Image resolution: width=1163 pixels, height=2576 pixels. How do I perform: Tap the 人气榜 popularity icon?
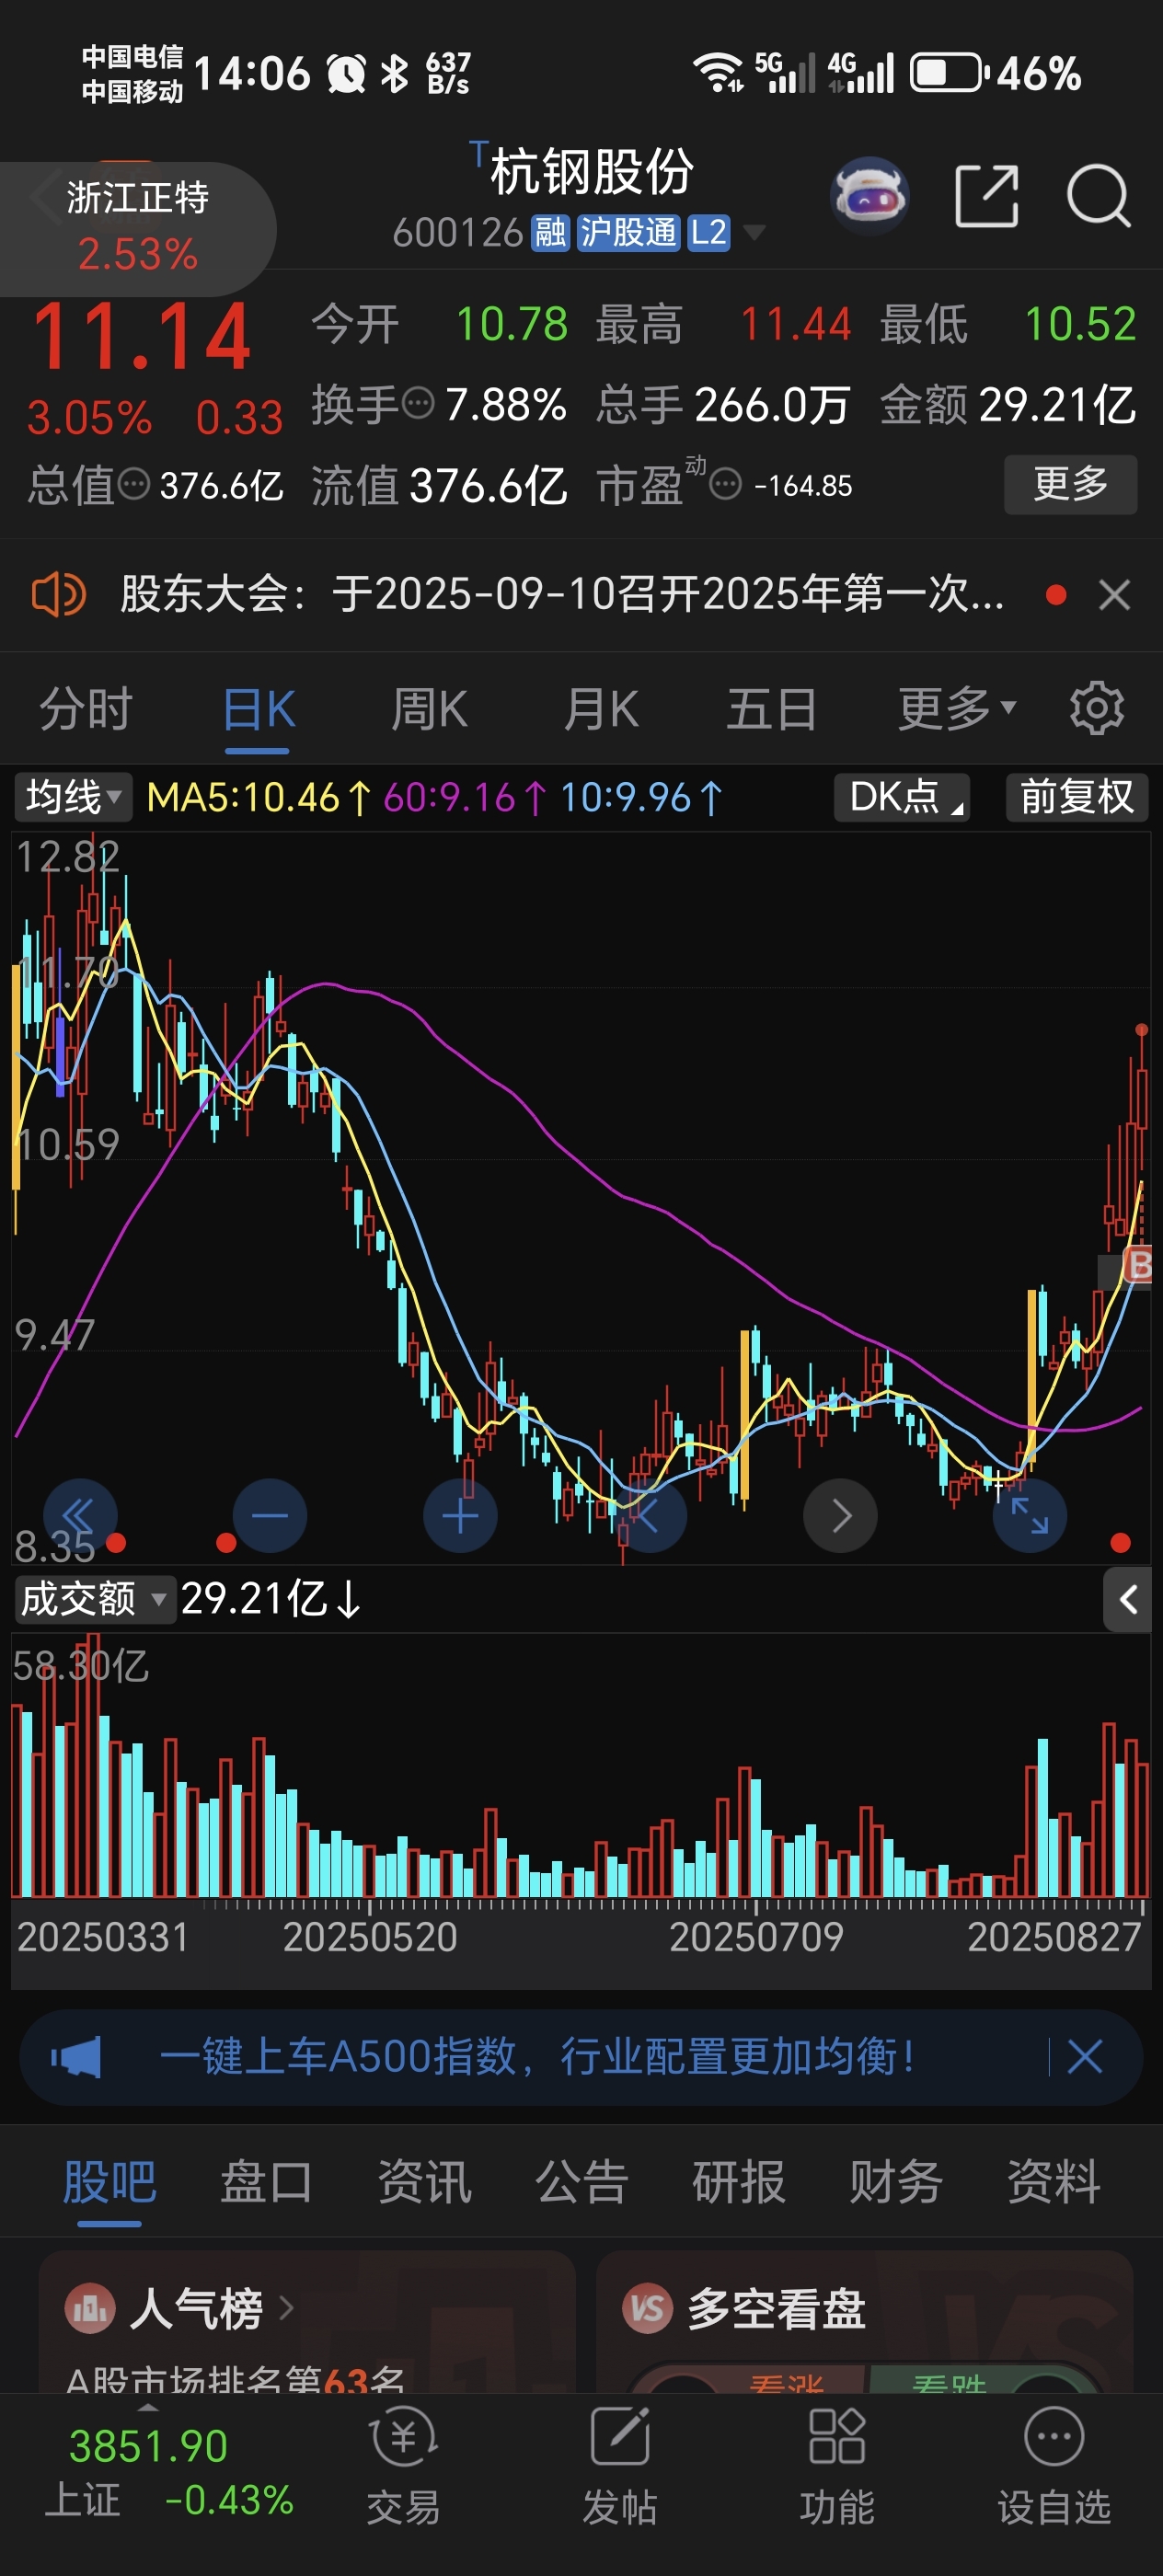90,2308
